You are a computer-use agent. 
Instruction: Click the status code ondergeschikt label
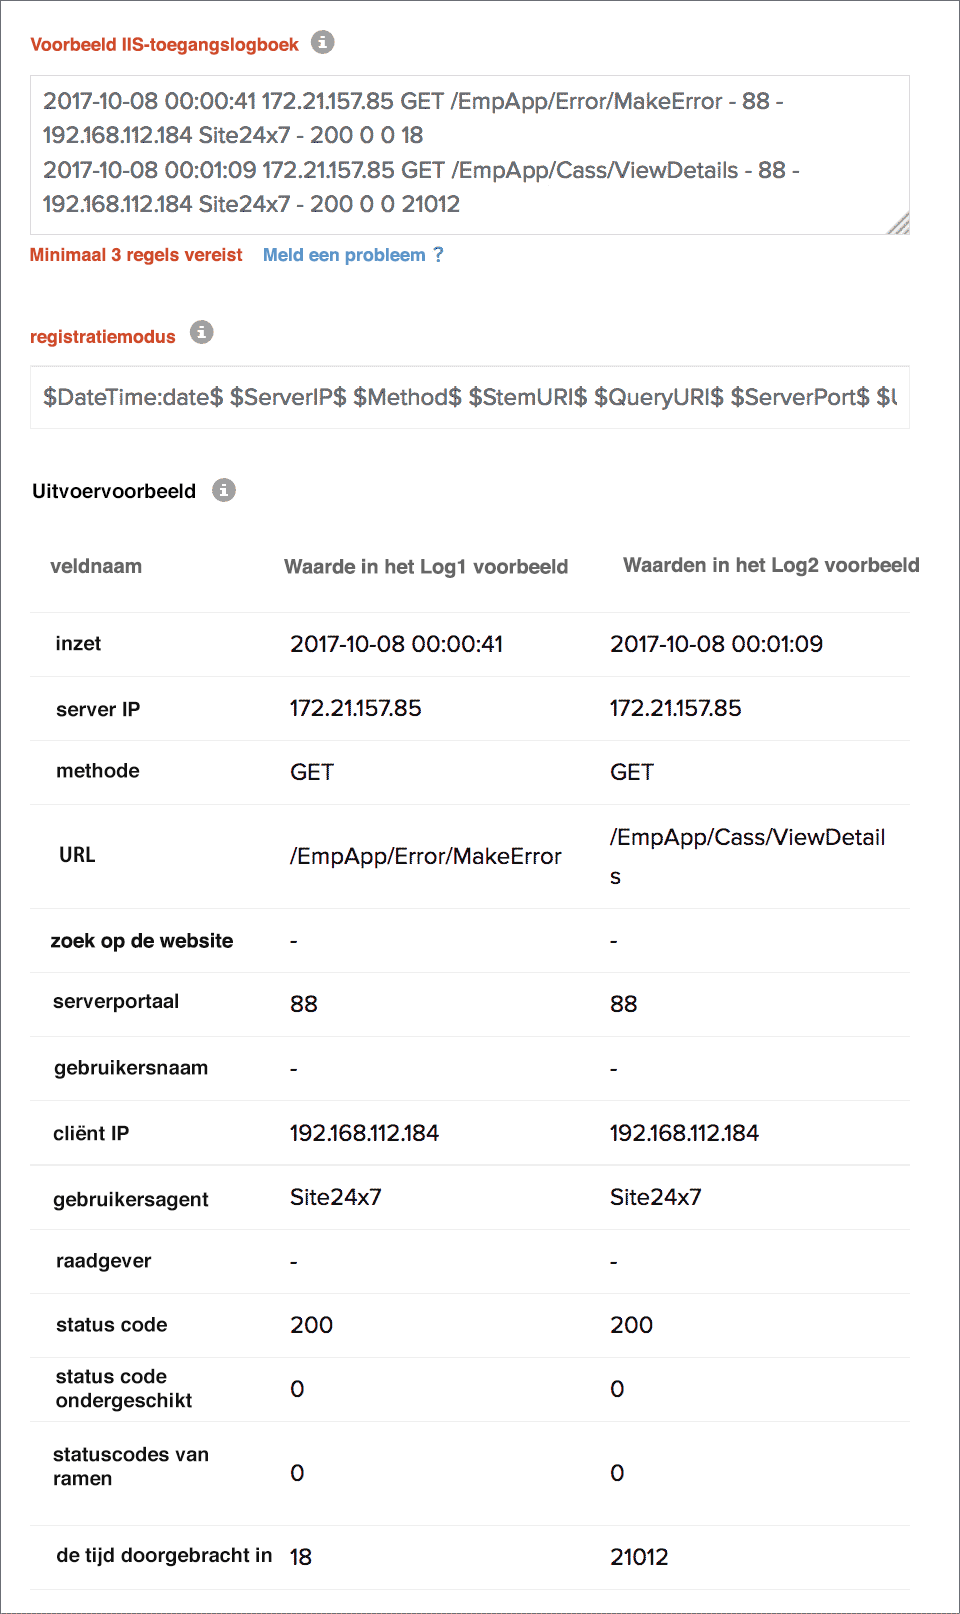click(124, 1388)
